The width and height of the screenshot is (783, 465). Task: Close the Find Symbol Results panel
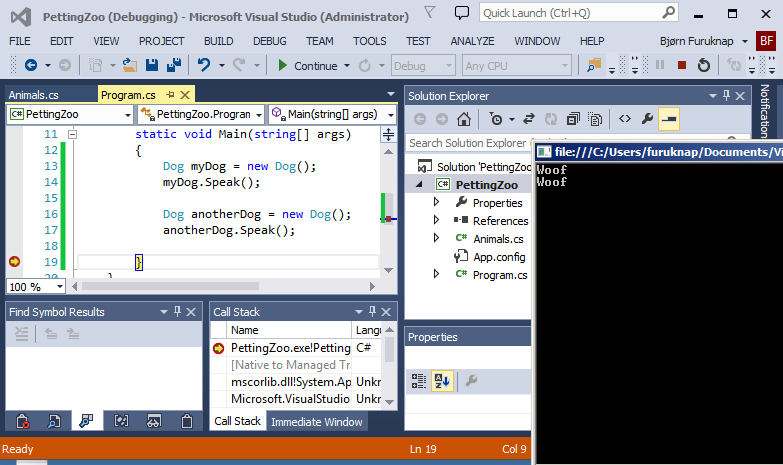click(191, 312)
